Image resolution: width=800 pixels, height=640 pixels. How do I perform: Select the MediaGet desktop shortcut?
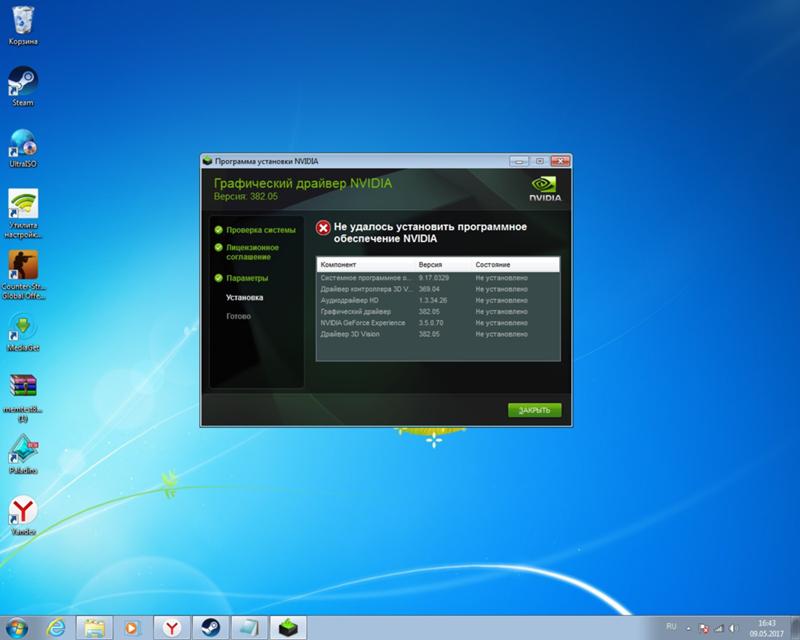pyautogui.click(x=23, y=333)
